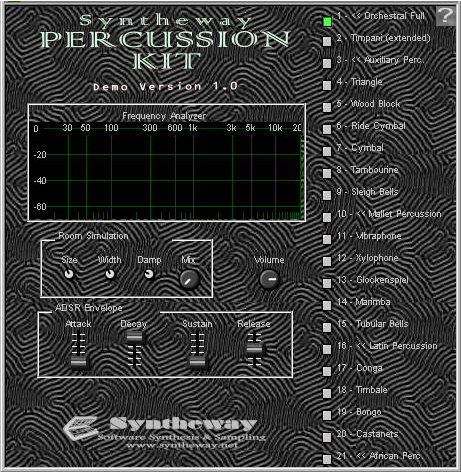Click the Attack slider handle

point(78,362)
